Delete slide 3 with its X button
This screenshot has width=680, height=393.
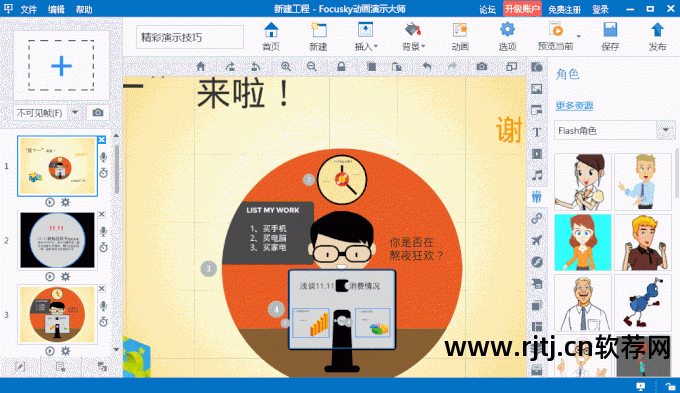101,288
